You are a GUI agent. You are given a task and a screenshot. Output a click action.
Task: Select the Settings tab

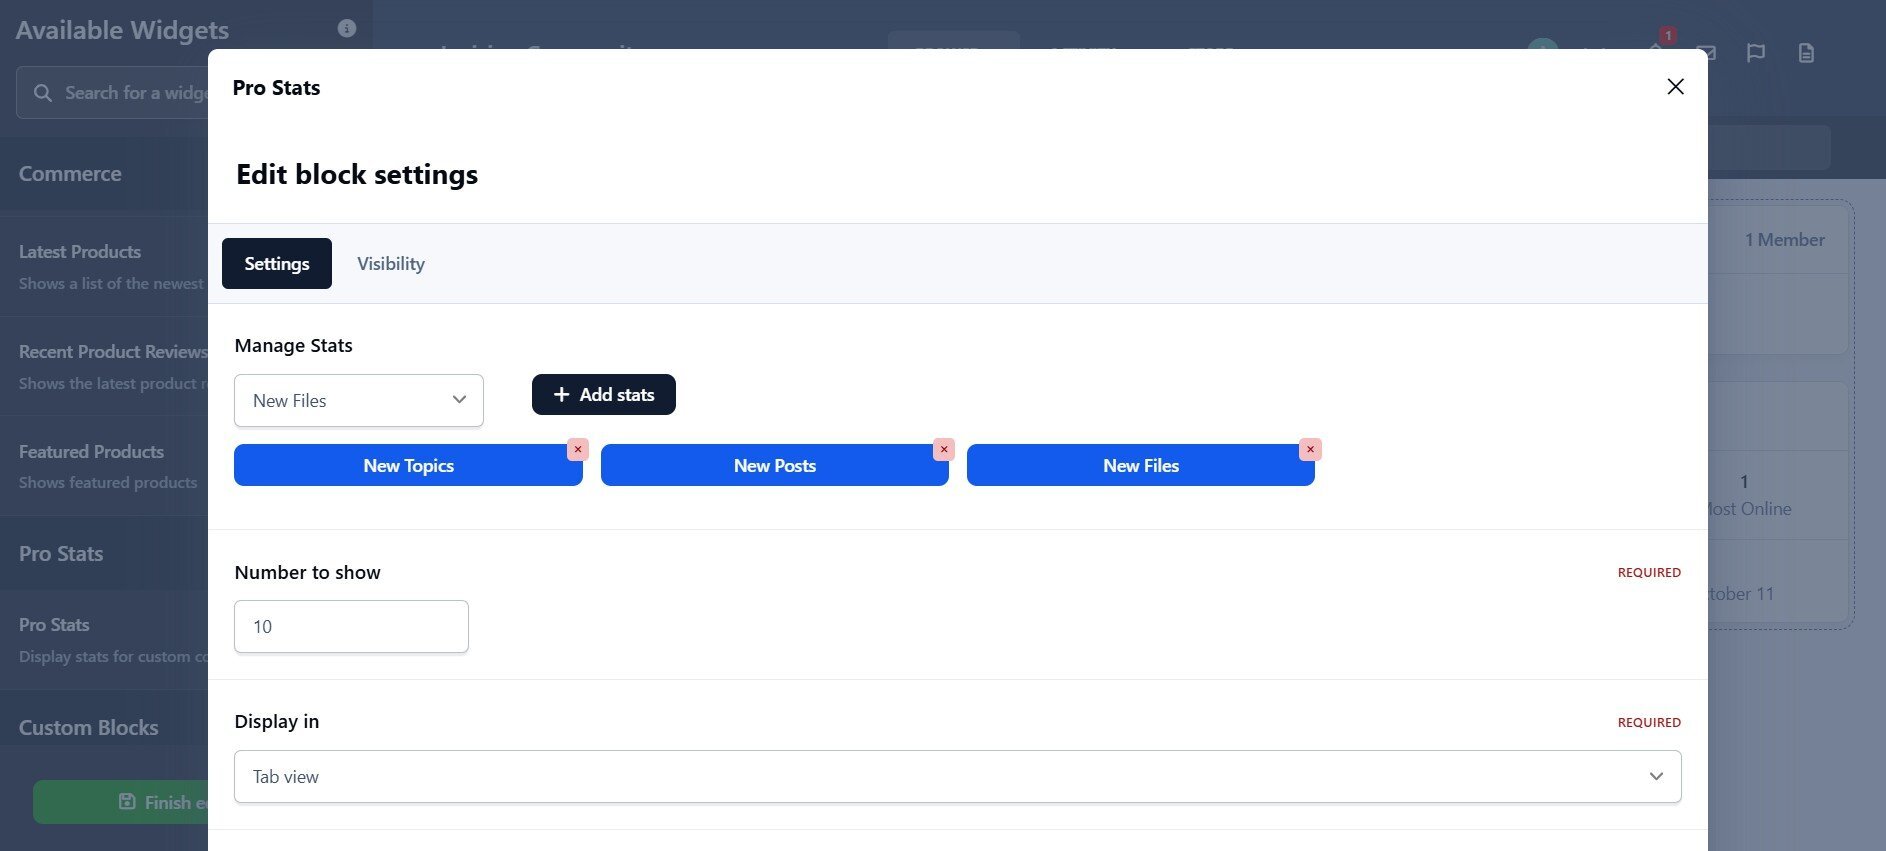tap(277, 264)
